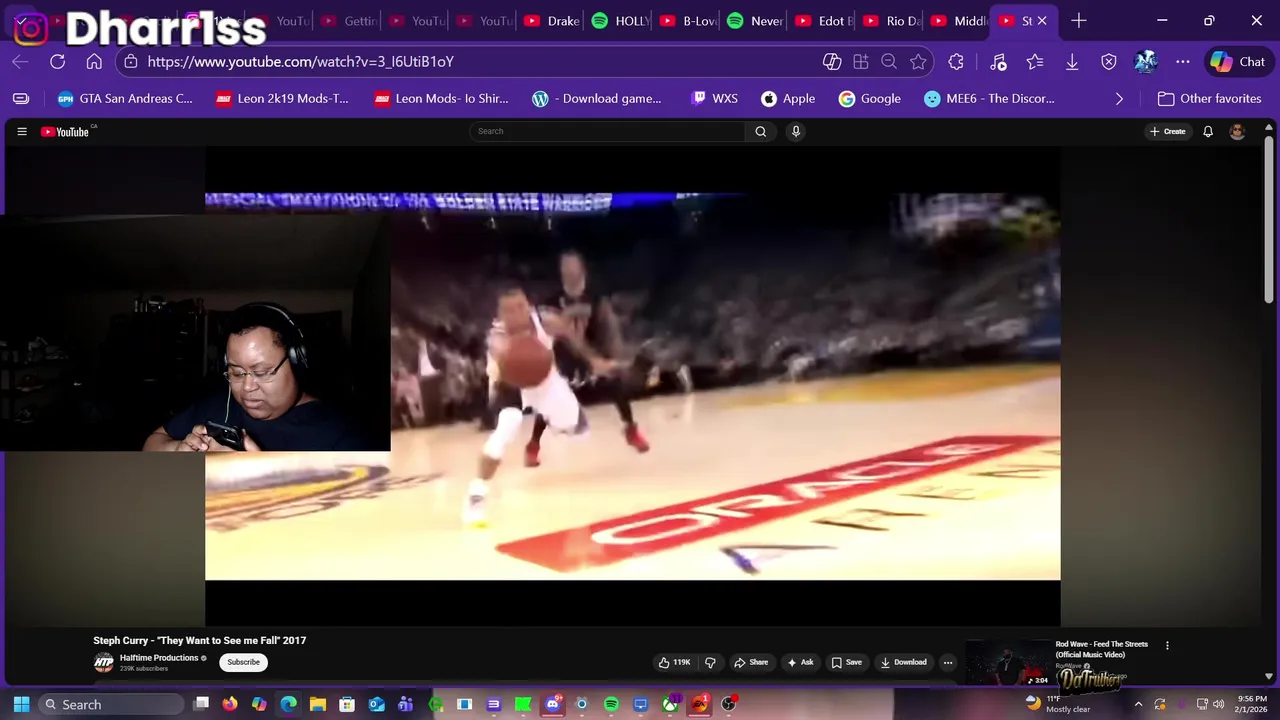Viewport: 1280px width, 720px height.
Task: Open the Copilot Chat button
Action: click(x=1238, y=62)
